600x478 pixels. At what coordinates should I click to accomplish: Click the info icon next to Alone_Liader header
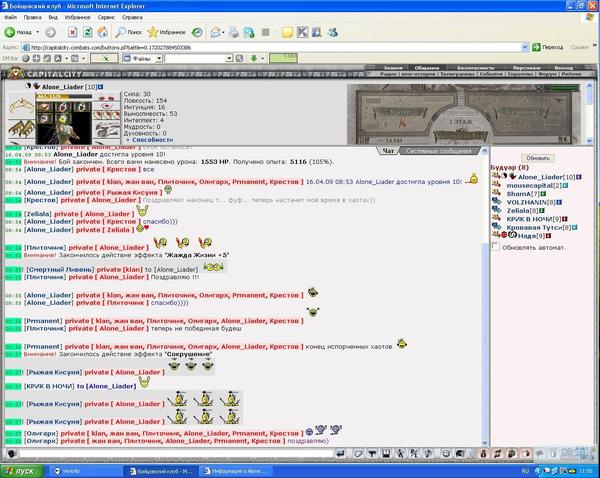[101, 87]
